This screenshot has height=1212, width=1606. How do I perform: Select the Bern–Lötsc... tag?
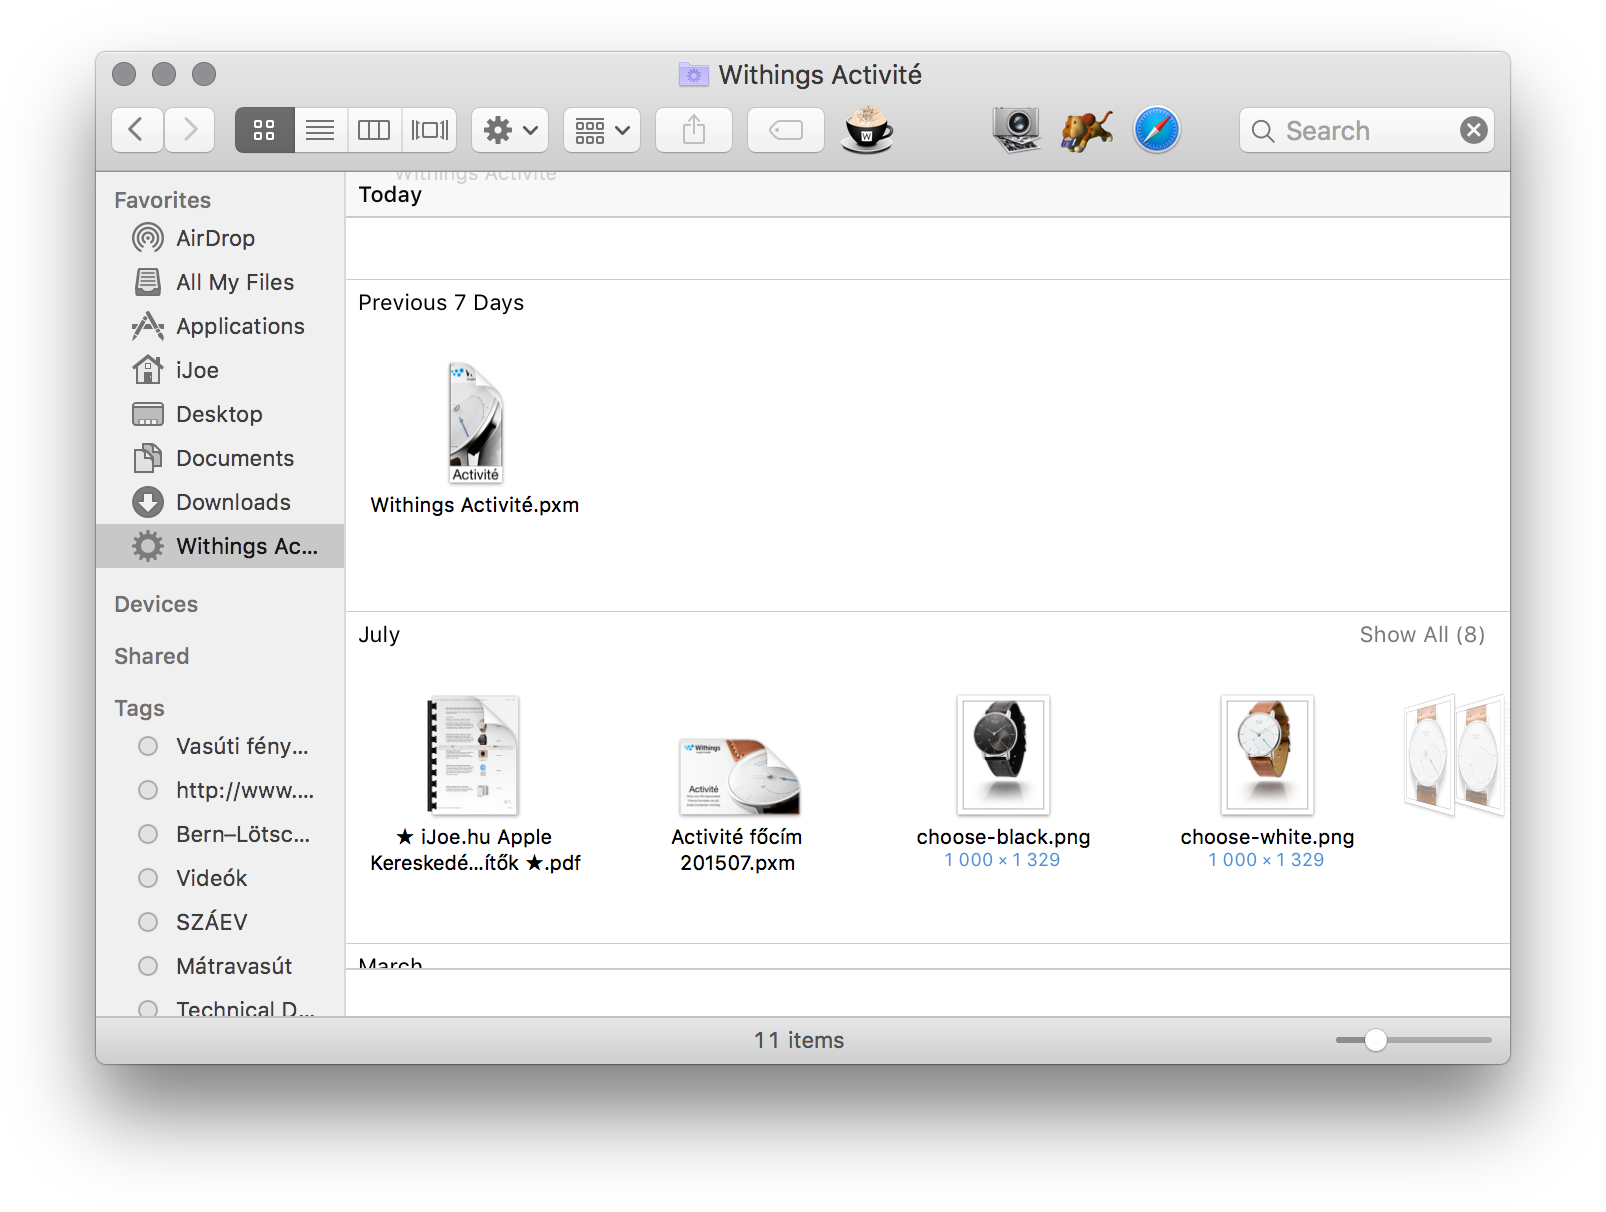(220, 834)
